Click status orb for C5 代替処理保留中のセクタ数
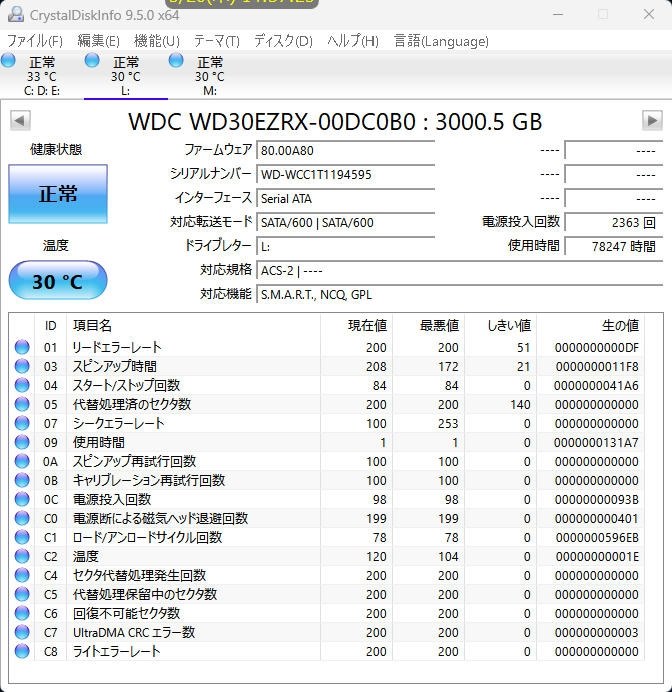 (x=22, y=594)
